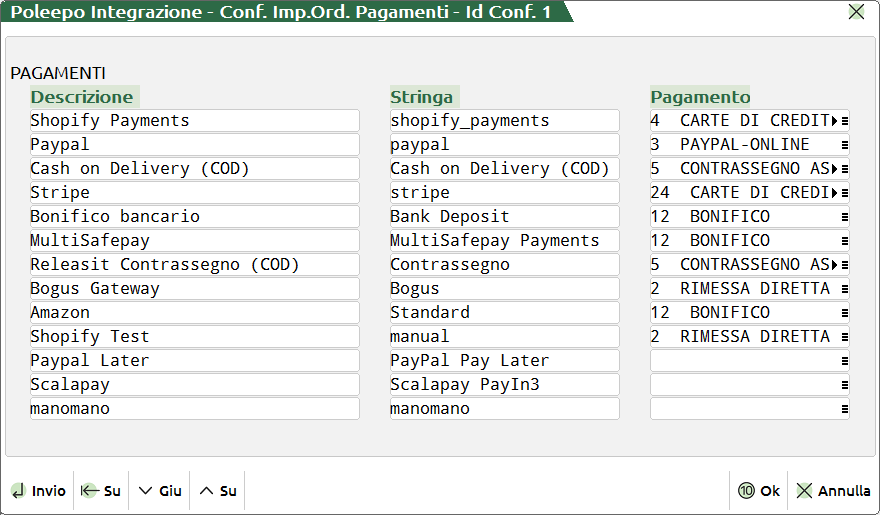The image size is (880, 515).
Task: Open list icon for Paypal Later pagamento
Action: tap(844, 361)
